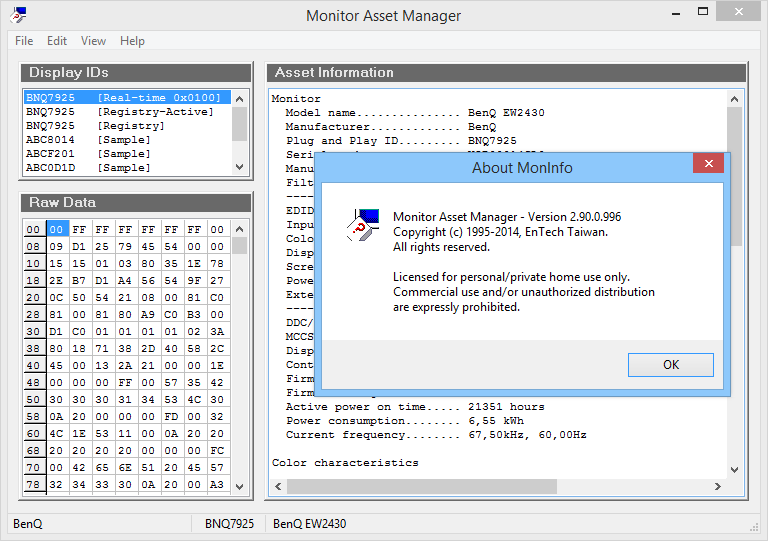The image size is (768, 541).
Task: Click the application icon in title bar
Action: (x=18, y=15)
